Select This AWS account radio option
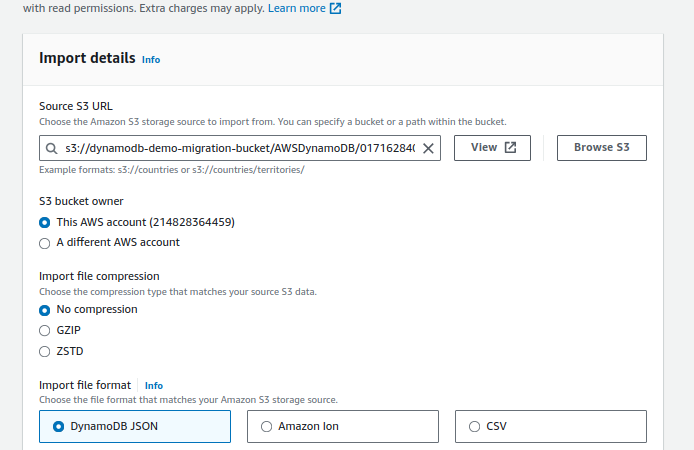694x450 pixels. coord(44,222)
